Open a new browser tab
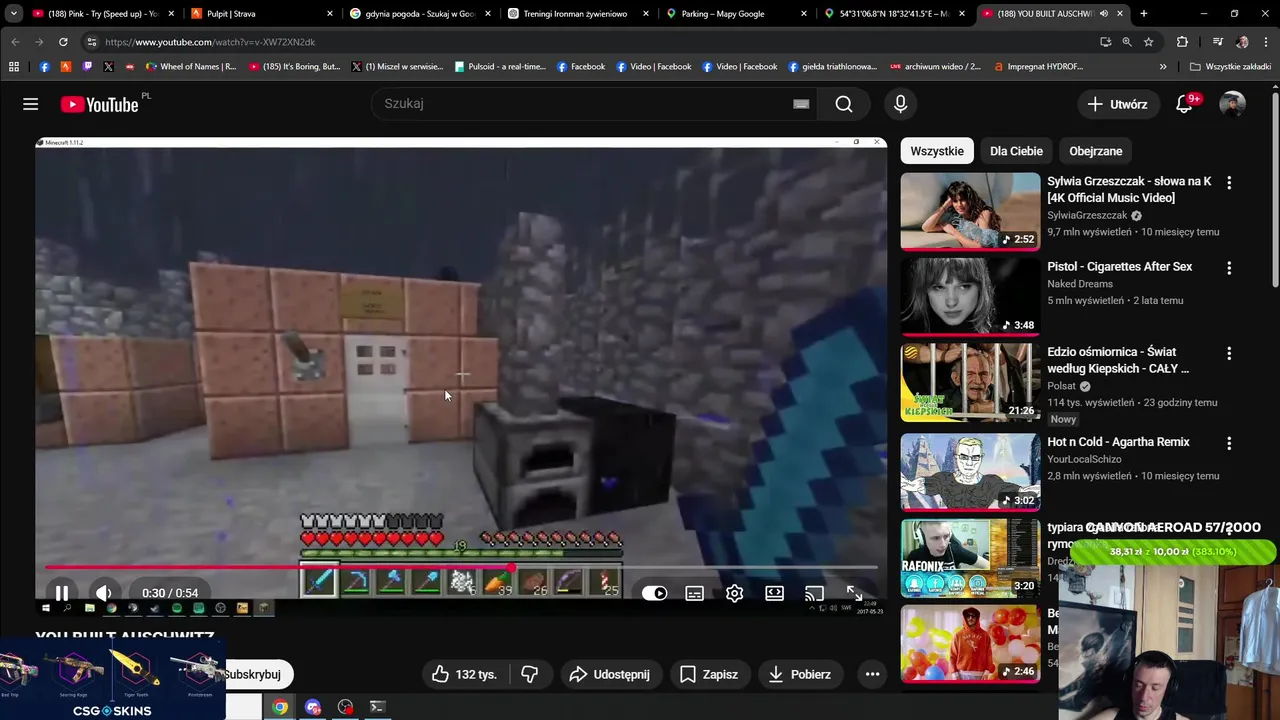This screenshot has width=1280, height=720. pos(1143,14)
